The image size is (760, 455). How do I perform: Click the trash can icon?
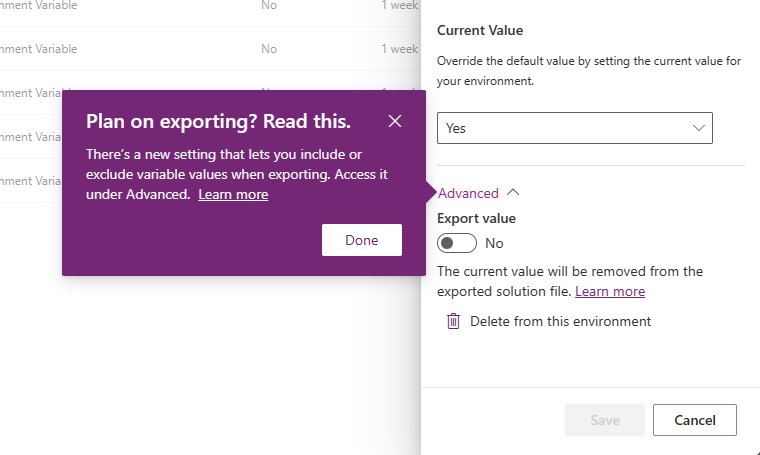click(453, 321)
